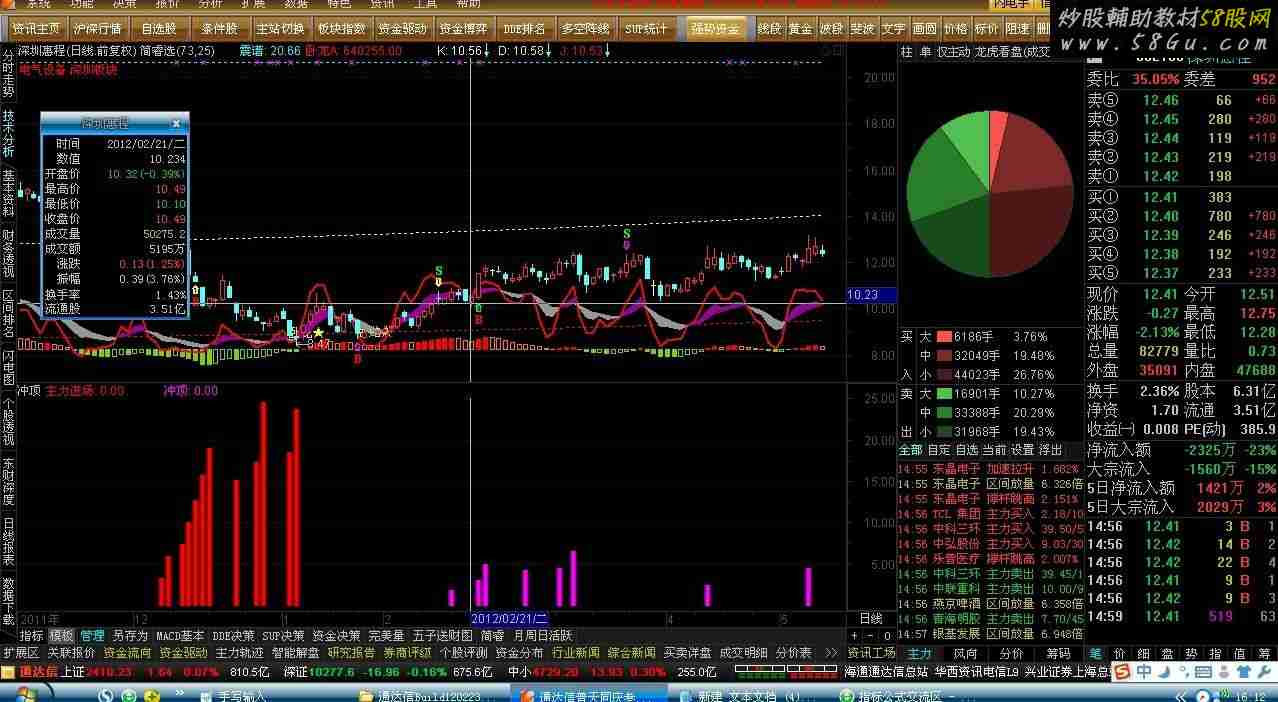The height and width of the screenshot is (702, 1278).
Task: Expand more tabs with the >> arrow
Action: [831, 653]
